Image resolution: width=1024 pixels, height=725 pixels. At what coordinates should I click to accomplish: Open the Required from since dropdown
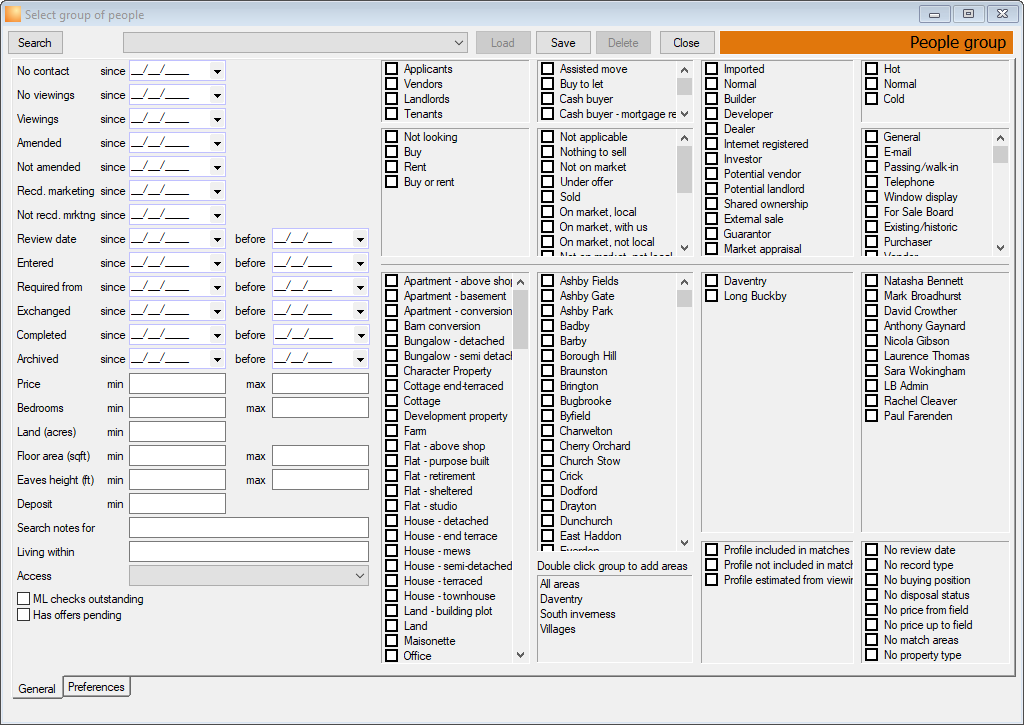(217, 287)
